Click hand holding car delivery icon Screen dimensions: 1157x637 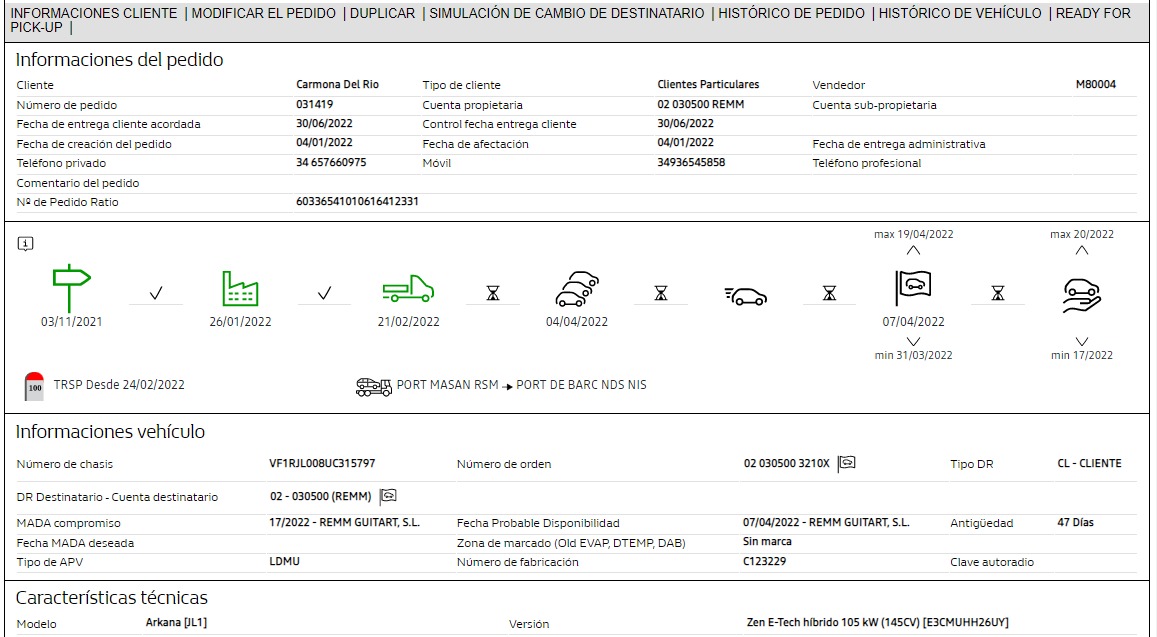[x=1082, y=295]
